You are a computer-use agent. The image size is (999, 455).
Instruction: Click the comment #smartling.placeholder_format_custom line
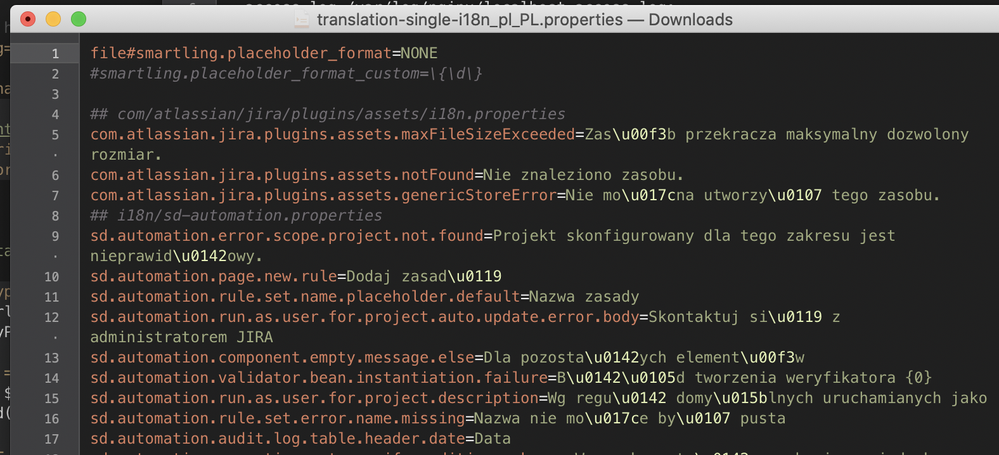(x=287, y=74)
